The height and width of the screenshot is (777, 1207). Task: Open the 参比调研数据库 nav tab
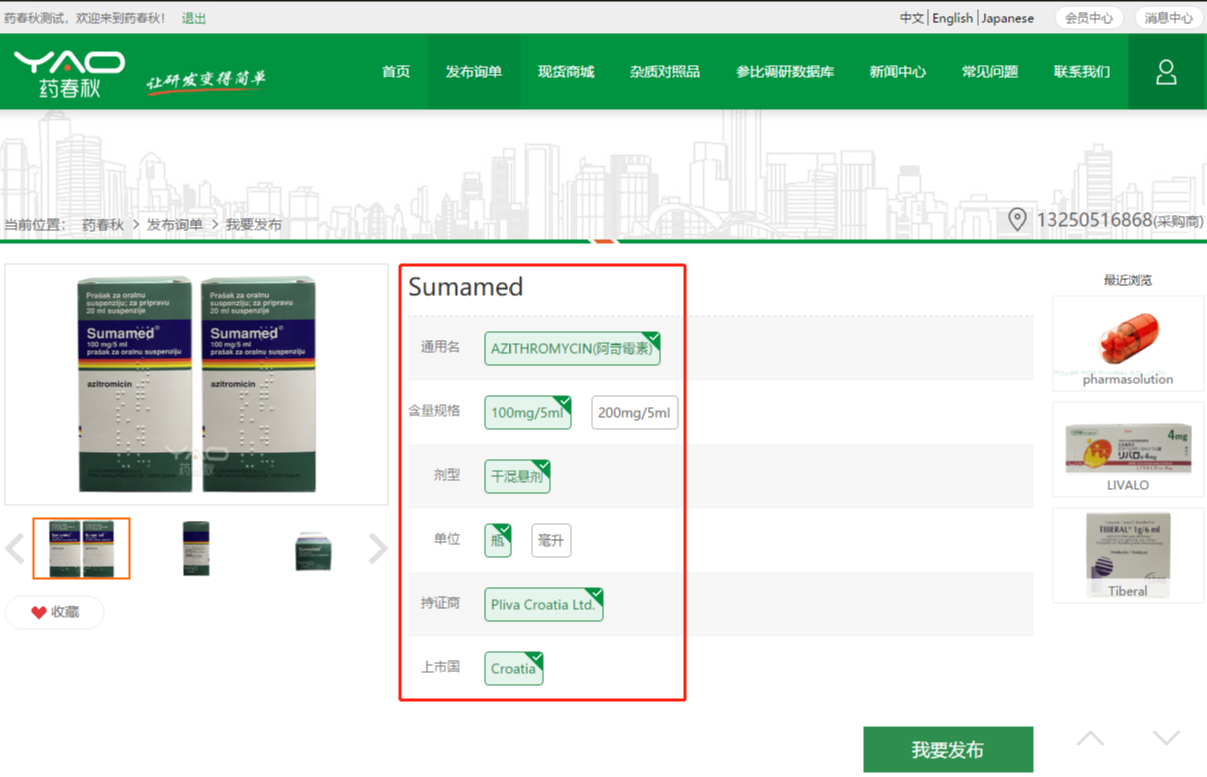pos(785,72)
